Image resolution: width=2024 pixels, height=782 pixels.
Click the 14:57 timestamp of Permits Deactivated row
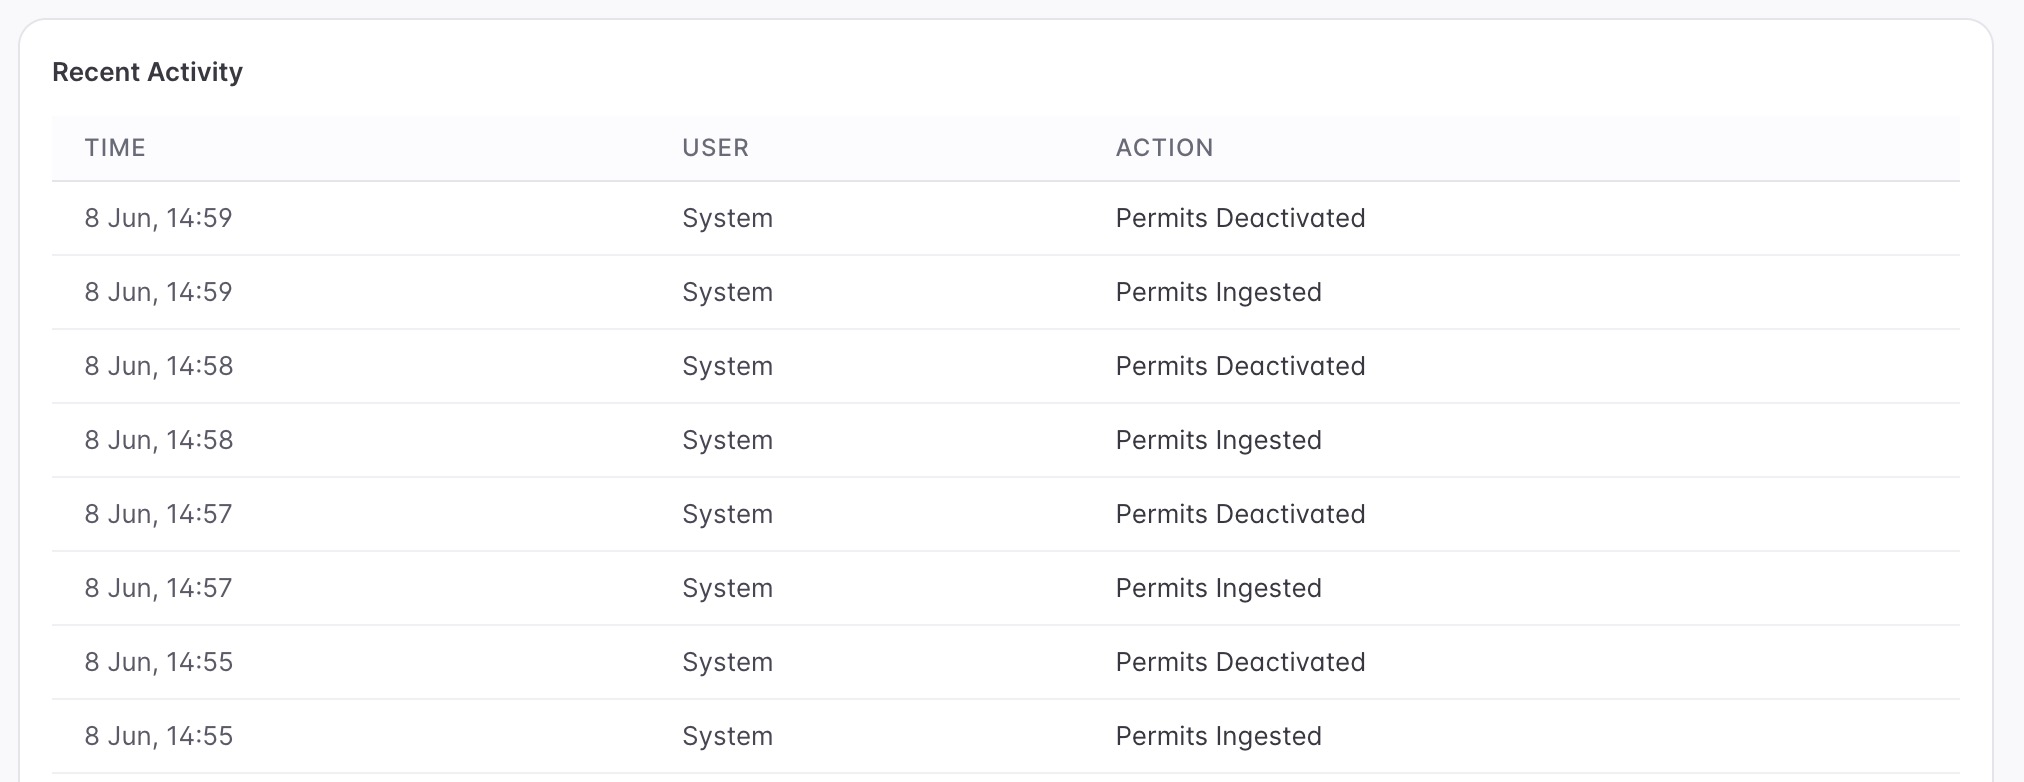click(158, 514)
